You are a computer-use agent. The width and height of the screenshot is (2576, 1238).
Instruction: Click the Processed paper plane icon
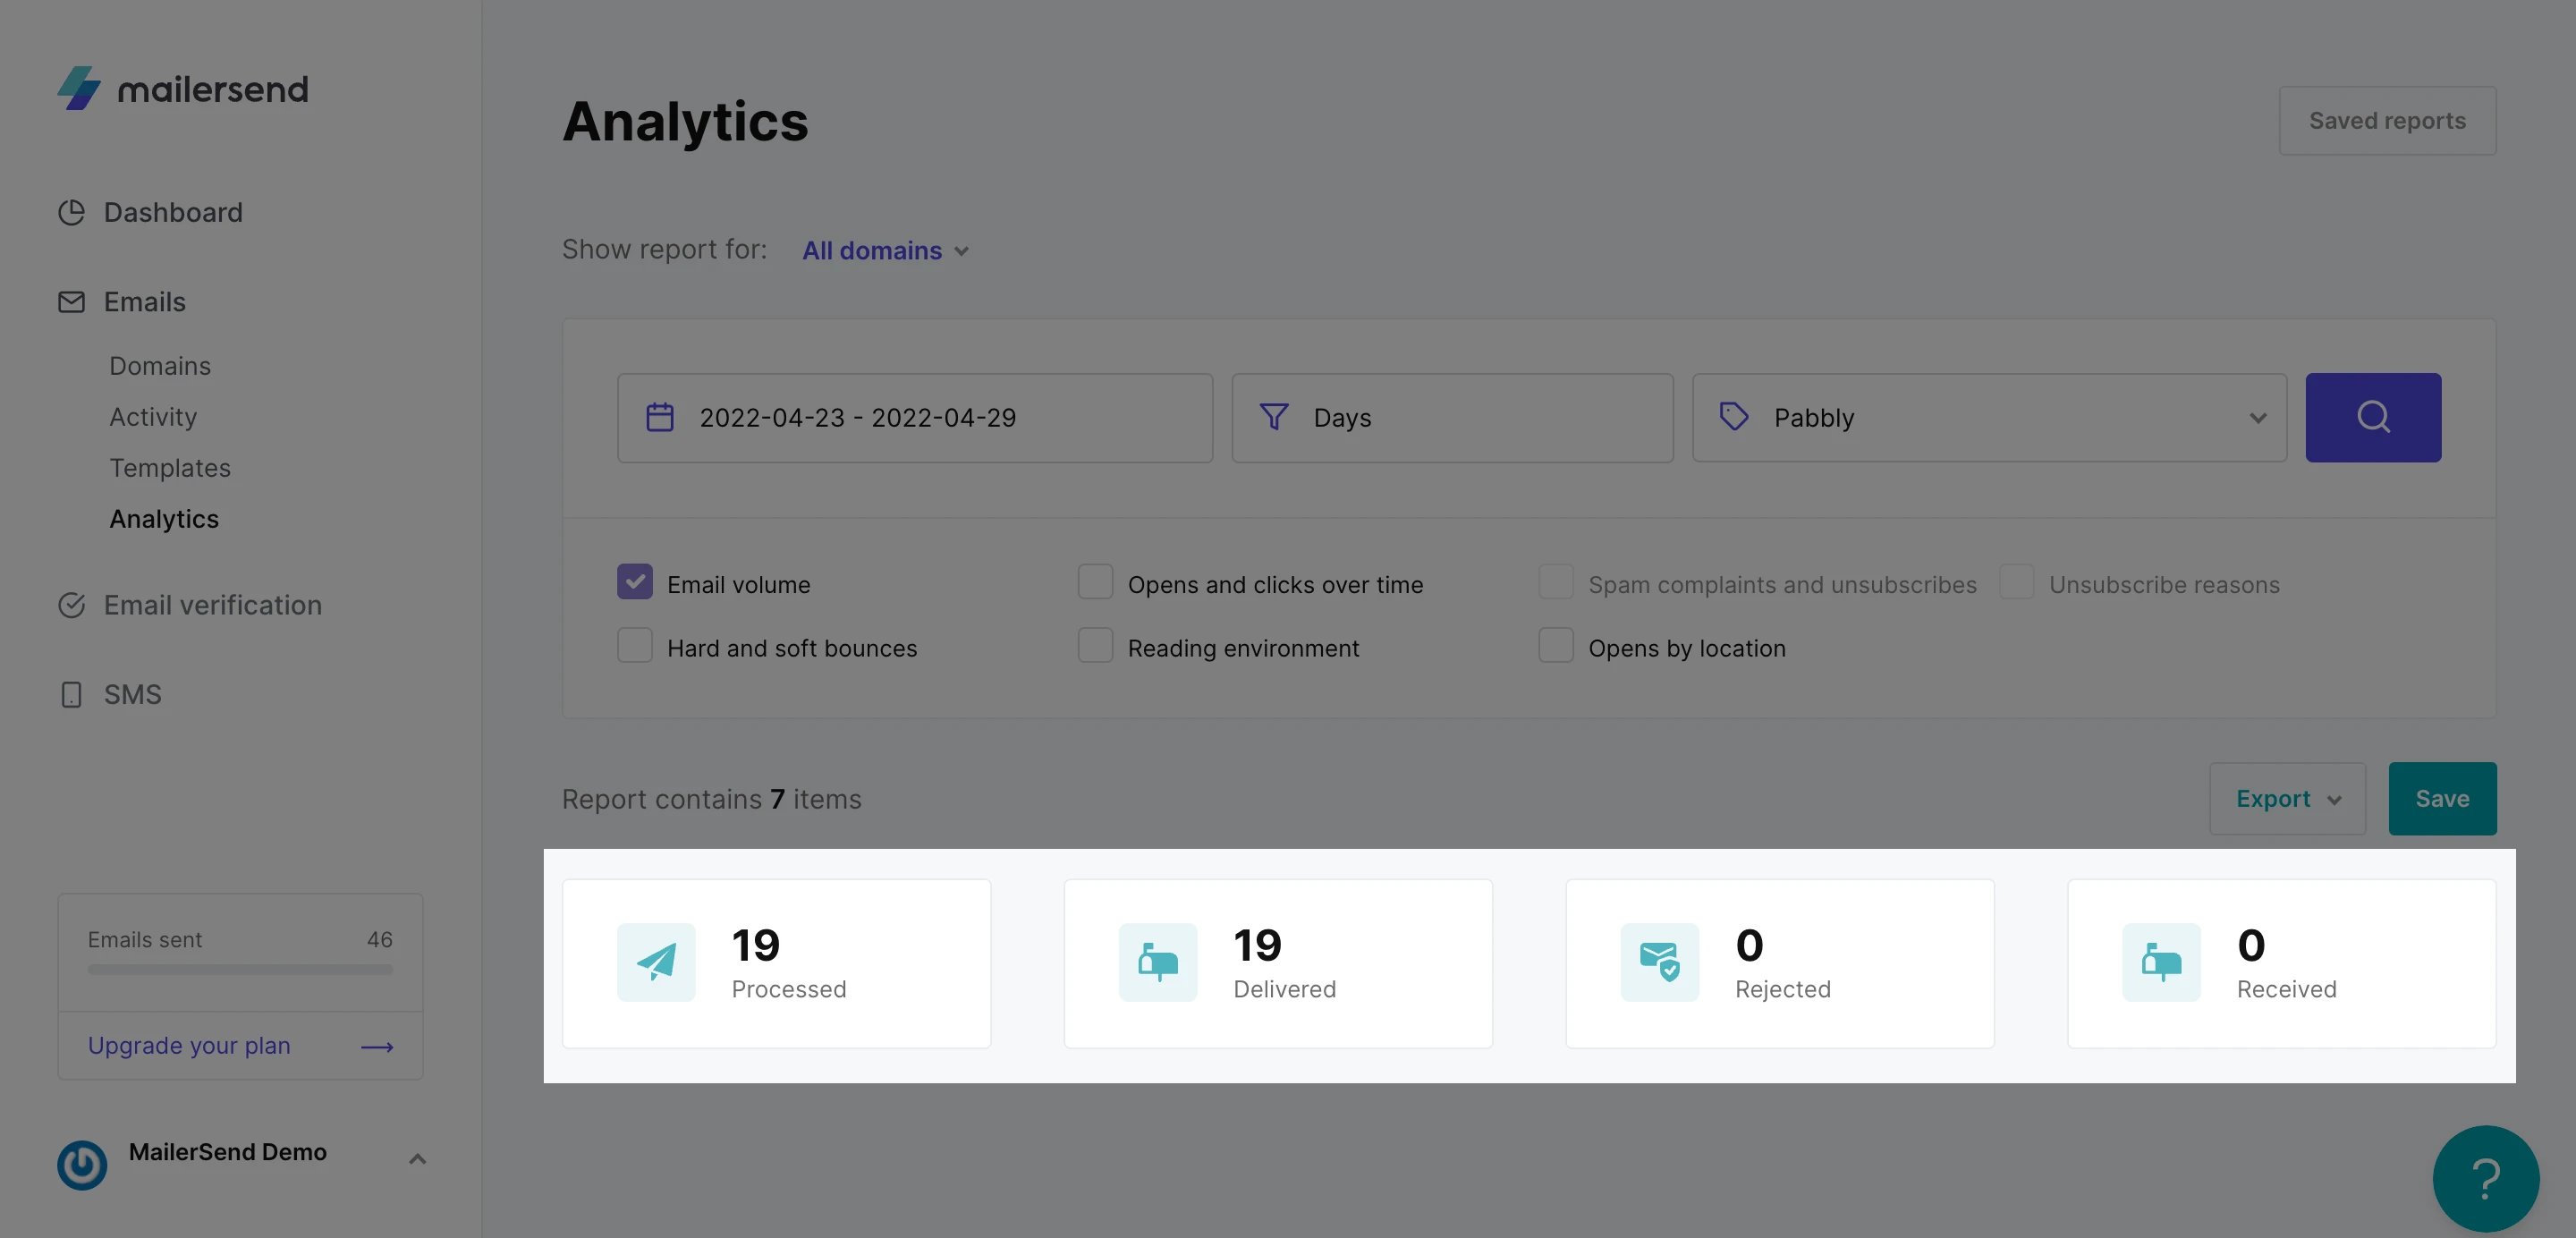coord(656,962)
